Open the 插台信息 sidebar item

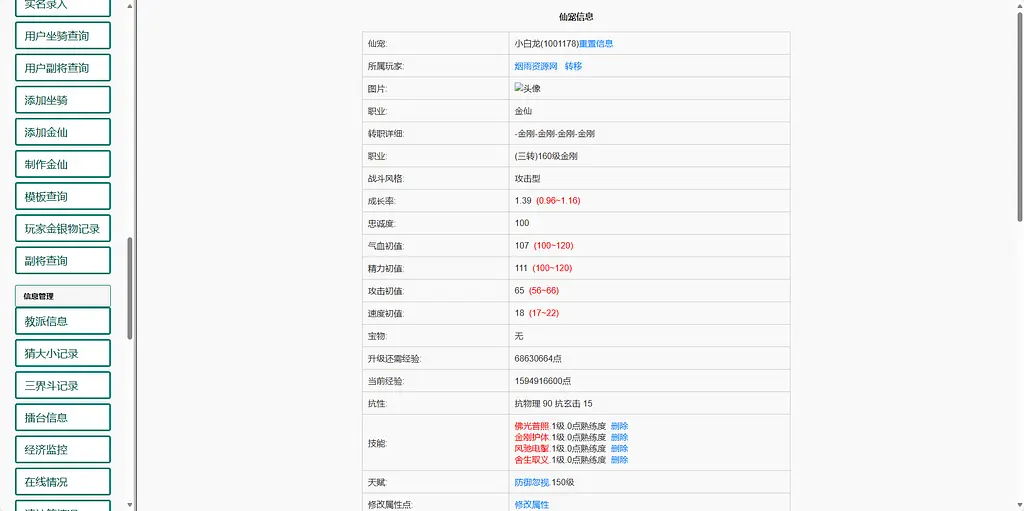click(63, 417)
